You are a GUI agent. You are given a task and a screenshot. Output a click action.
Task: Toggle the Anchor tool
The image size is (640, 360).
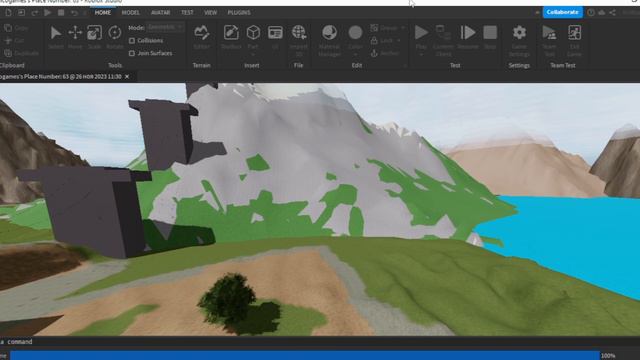pyautogui.click(x=374, y=53)
